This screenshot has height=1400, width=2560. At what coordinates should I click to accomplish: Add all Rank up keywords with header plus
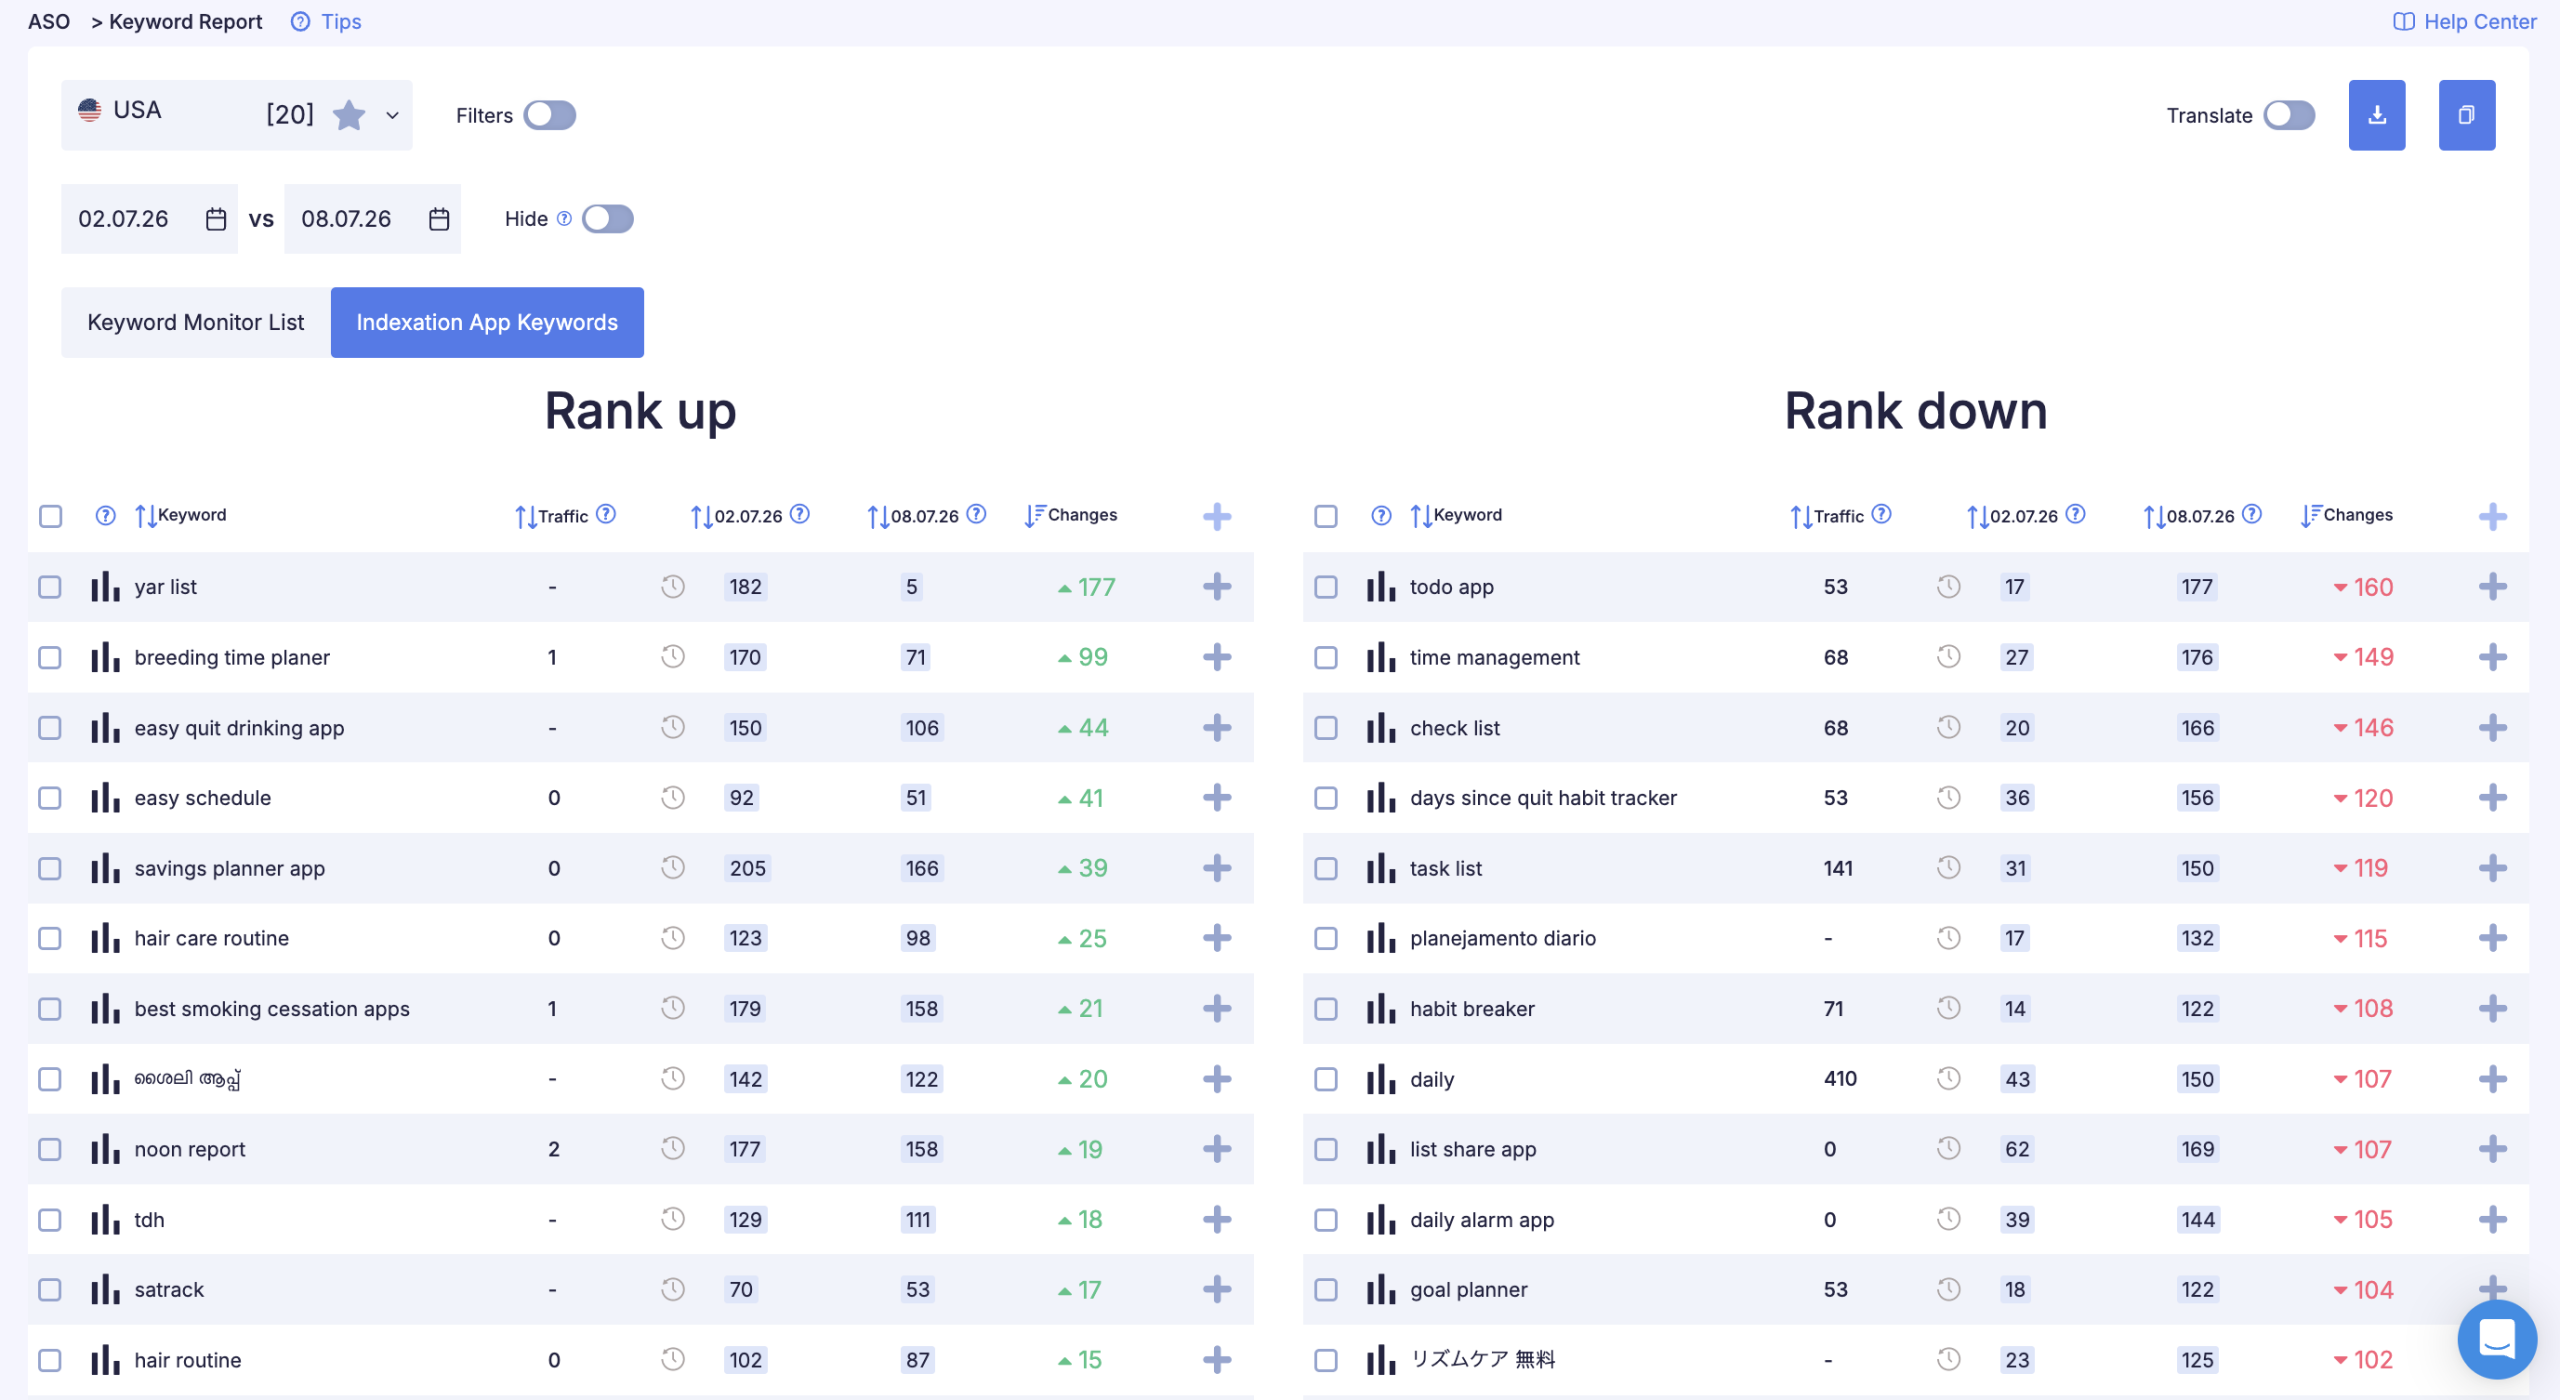pos(1216,516)
